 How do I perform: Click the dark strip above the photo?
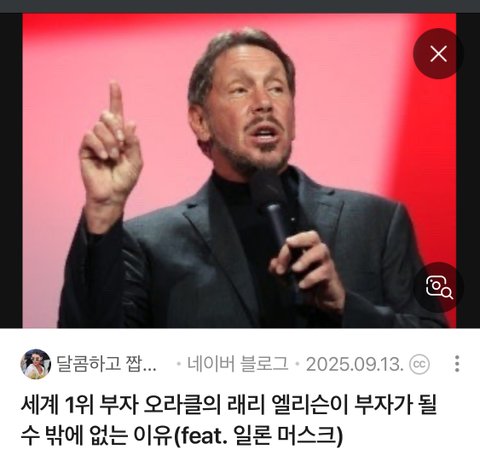pyautogui.click(x=240, y=6)
